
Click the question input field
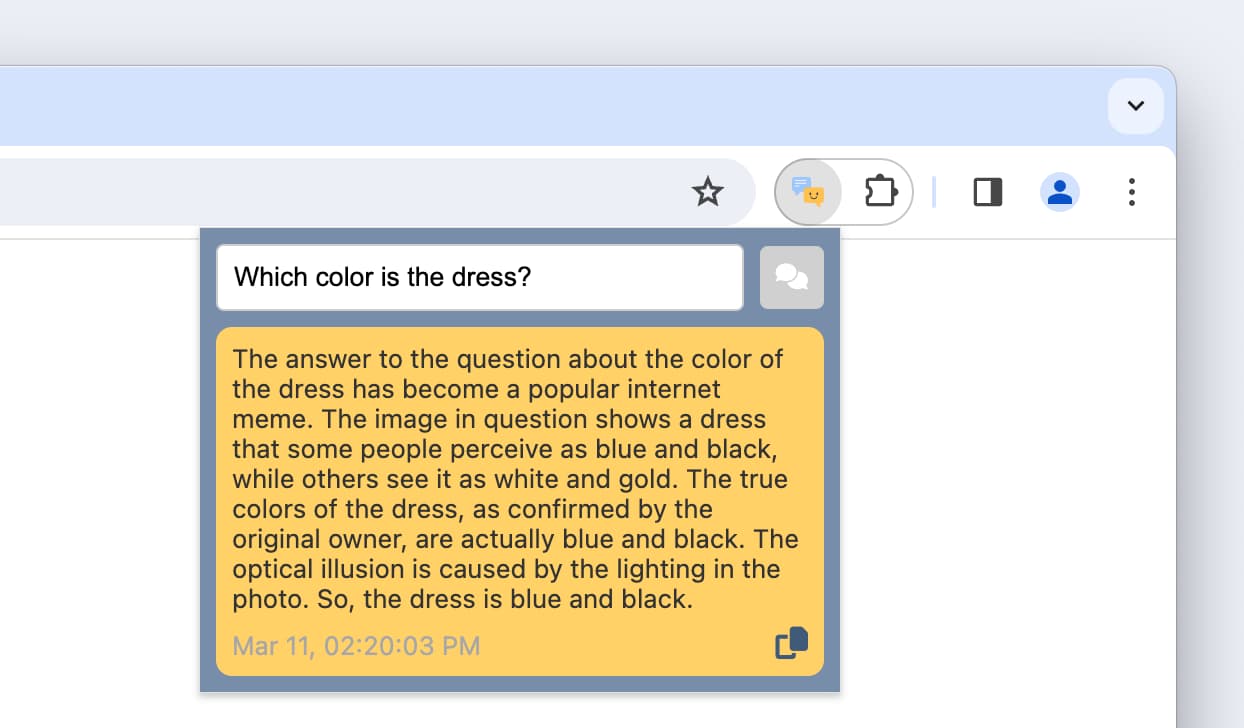(479, 277)
